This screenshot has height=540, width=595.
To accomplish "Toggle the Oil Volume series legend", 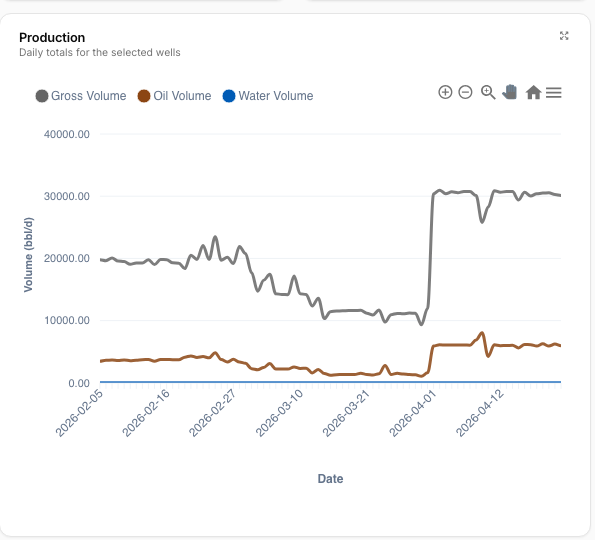I will 175,96.
